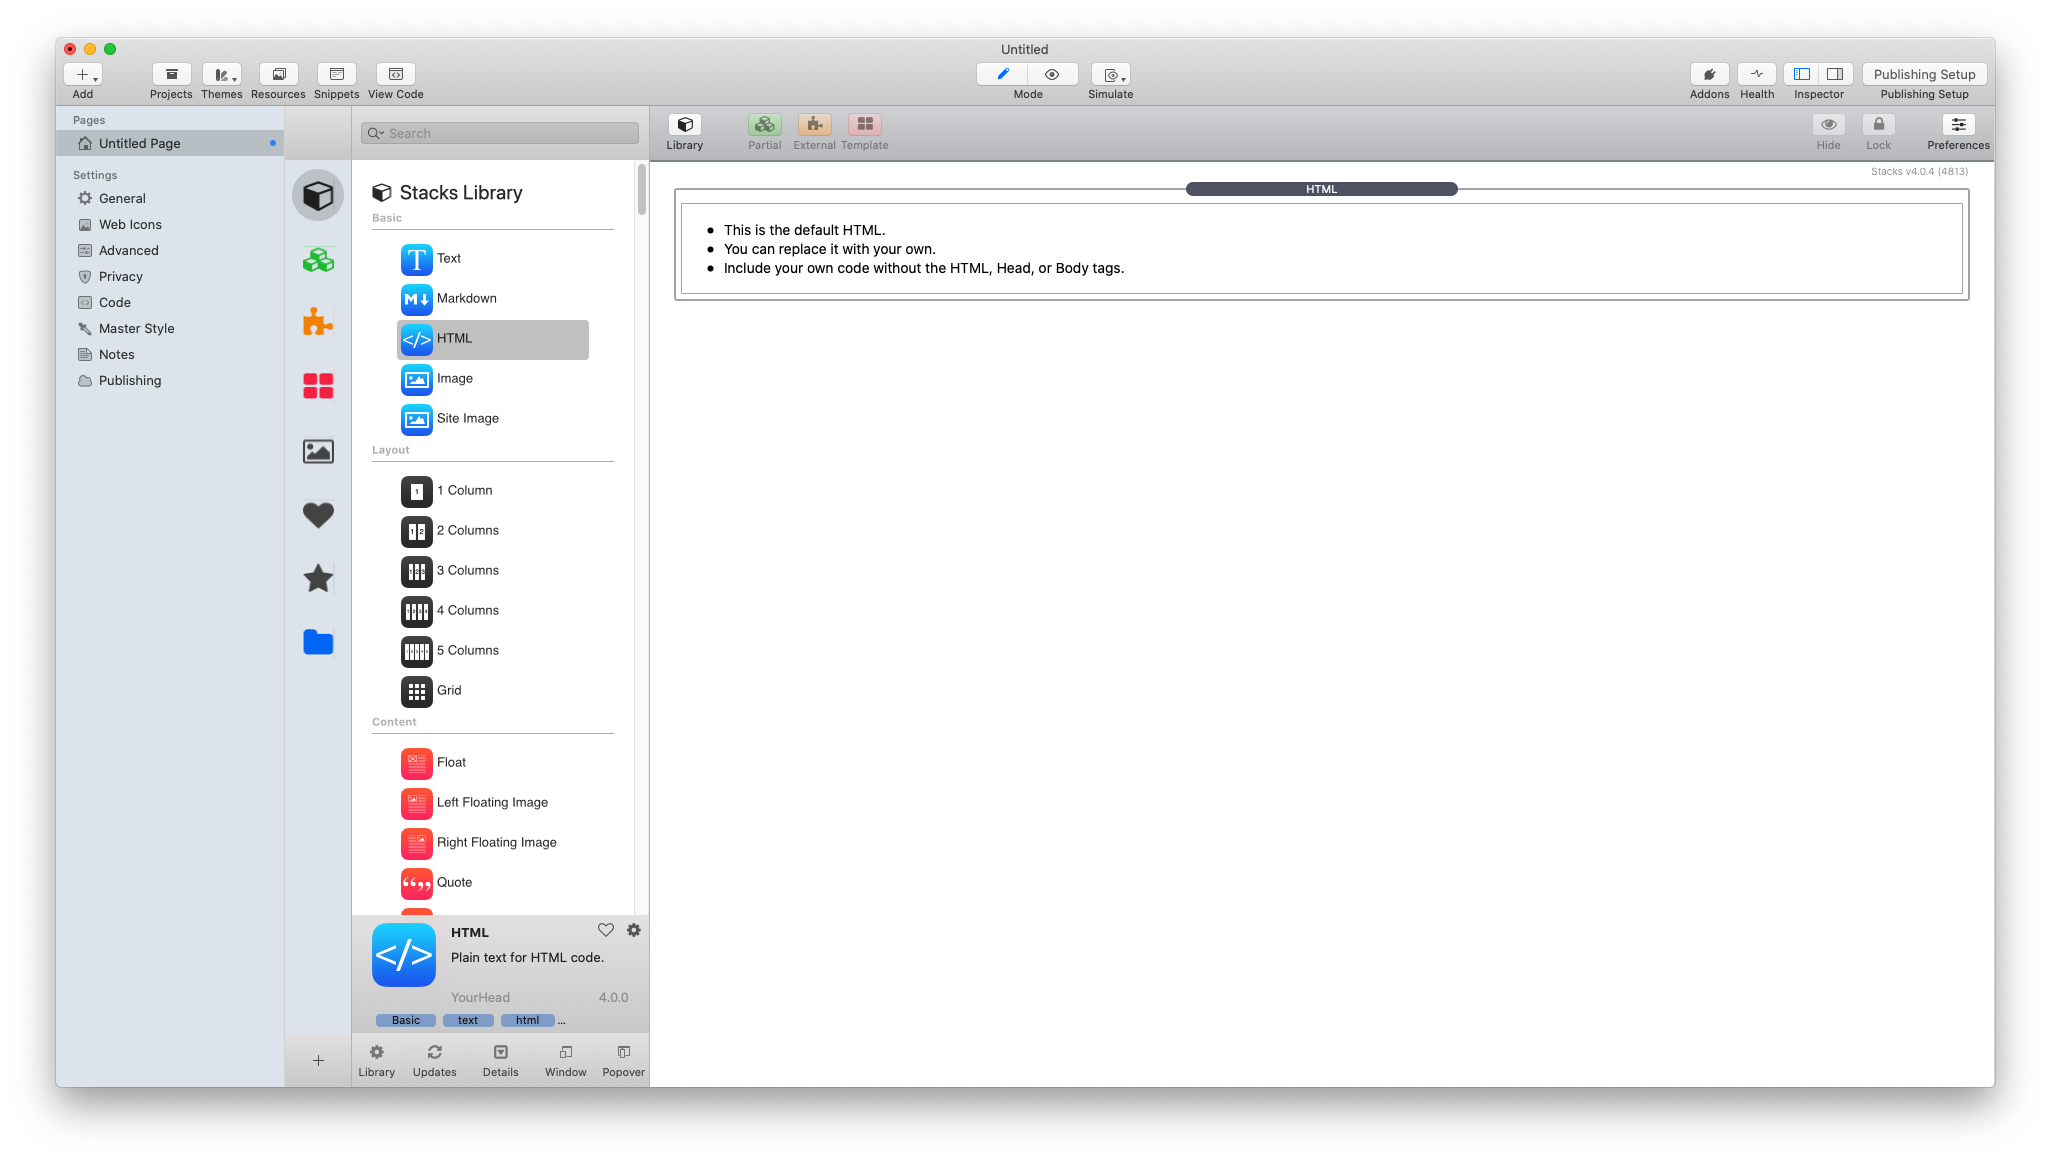The image size is (2051, 1161).
Task: Toggle the Library button in Stacks toolbar
Action: point(685,125)
